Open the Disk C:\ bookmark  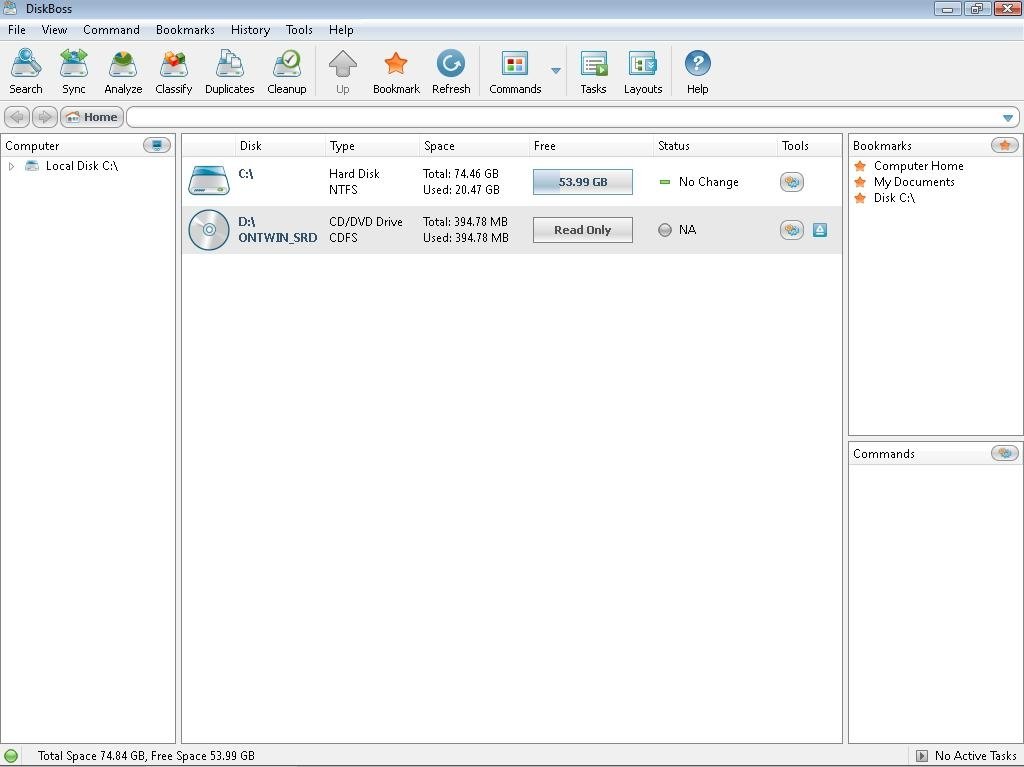(894, 197)
